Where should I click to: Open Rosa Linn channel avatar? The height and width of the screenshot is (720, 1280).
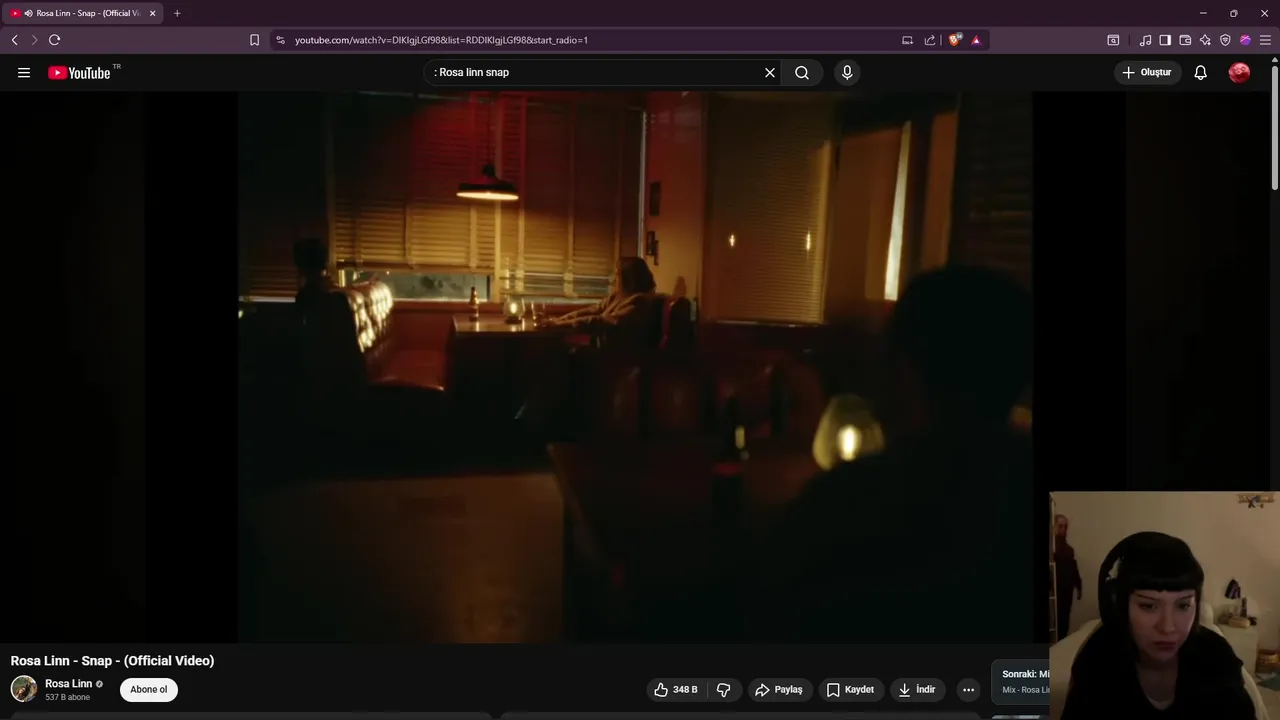pos(23,689)
